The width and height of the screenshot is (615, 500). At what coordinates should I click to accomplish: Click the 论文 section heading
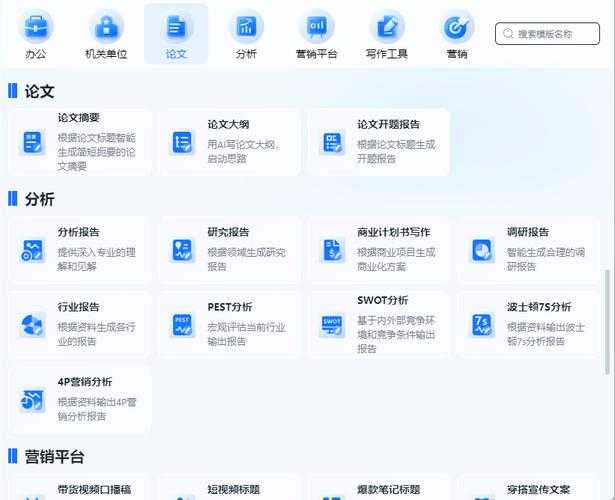click(39, 91)
